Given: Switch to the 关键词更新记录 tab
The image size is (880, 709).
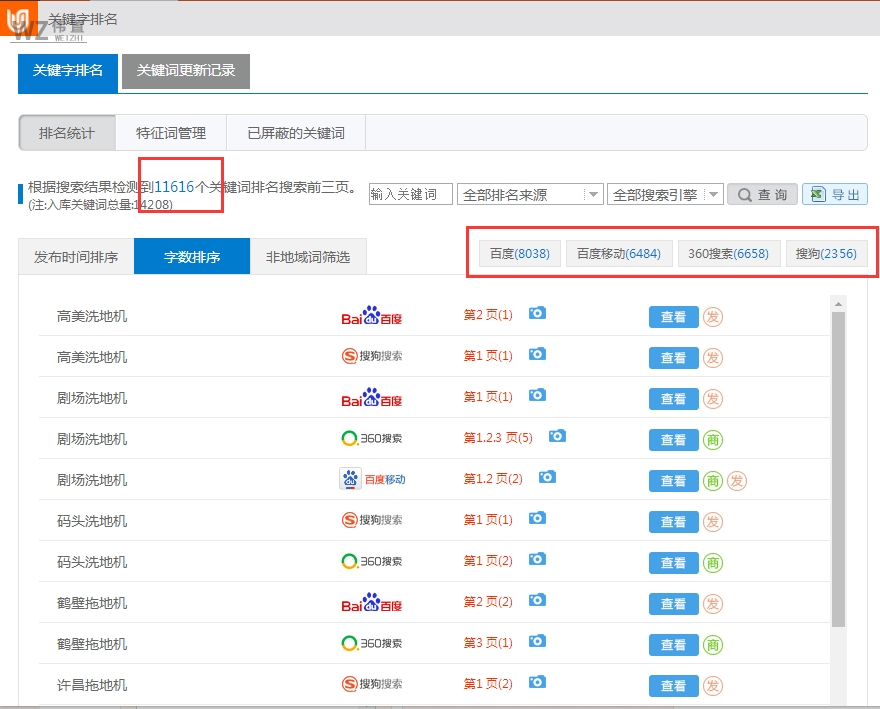Looking at the screenshot, I should point(185,72).
